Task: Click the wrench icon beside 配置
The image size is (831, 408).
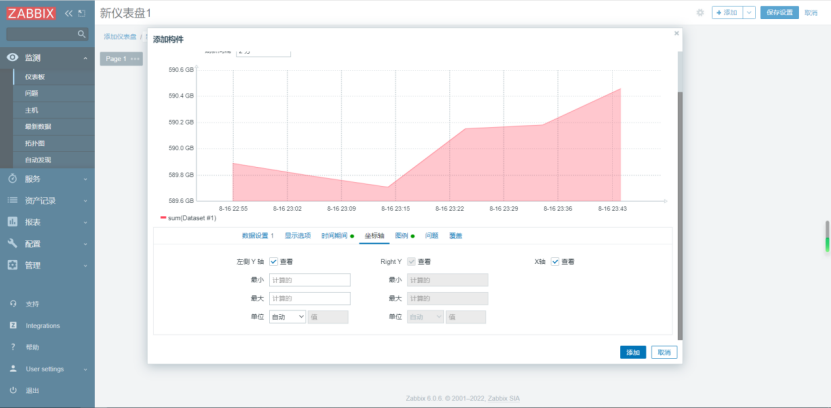Action: click(x=13, y=244)
